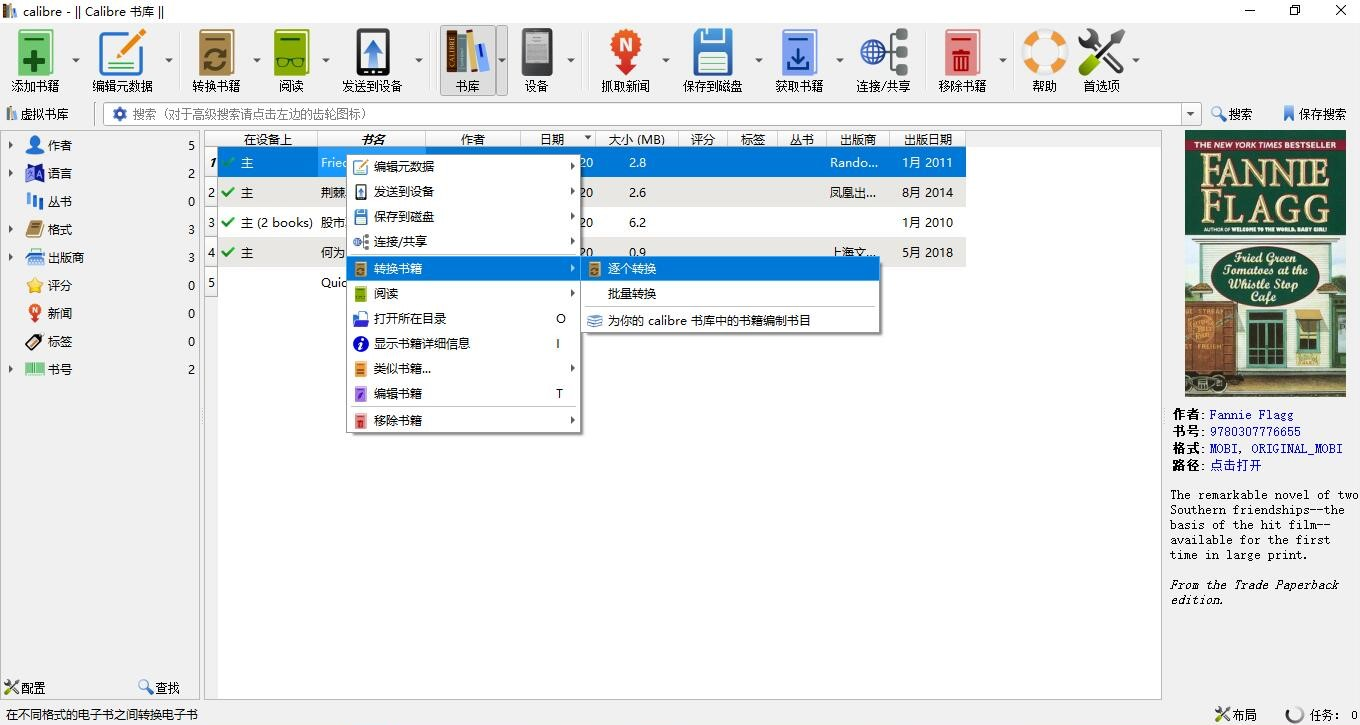This screenshot has width=1360, height=725.
Task: Click the 查找 button in tag browser
Action: pos(159,688)
